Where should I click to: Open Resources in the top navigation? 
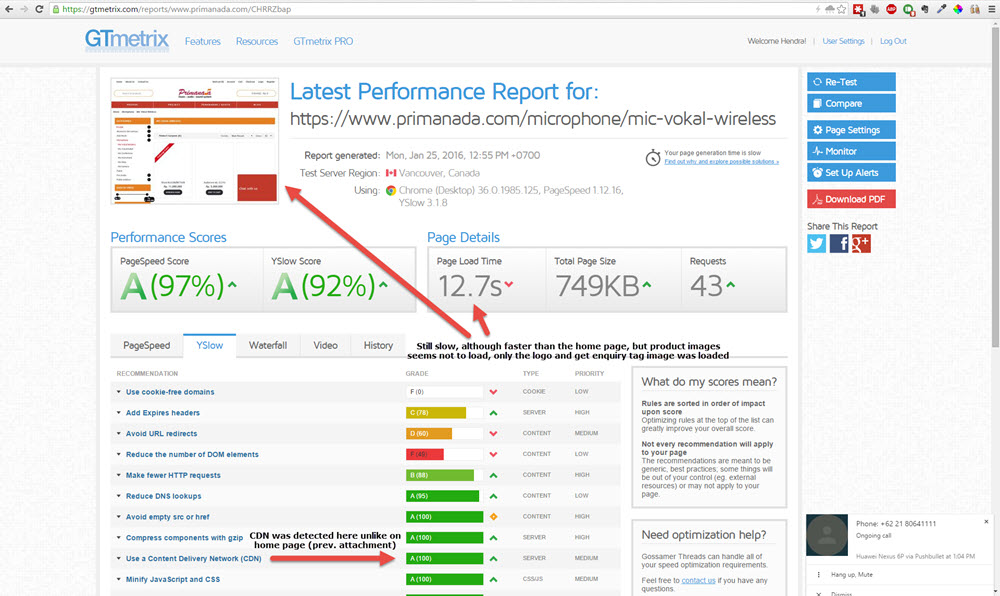[x=257, y=41]
